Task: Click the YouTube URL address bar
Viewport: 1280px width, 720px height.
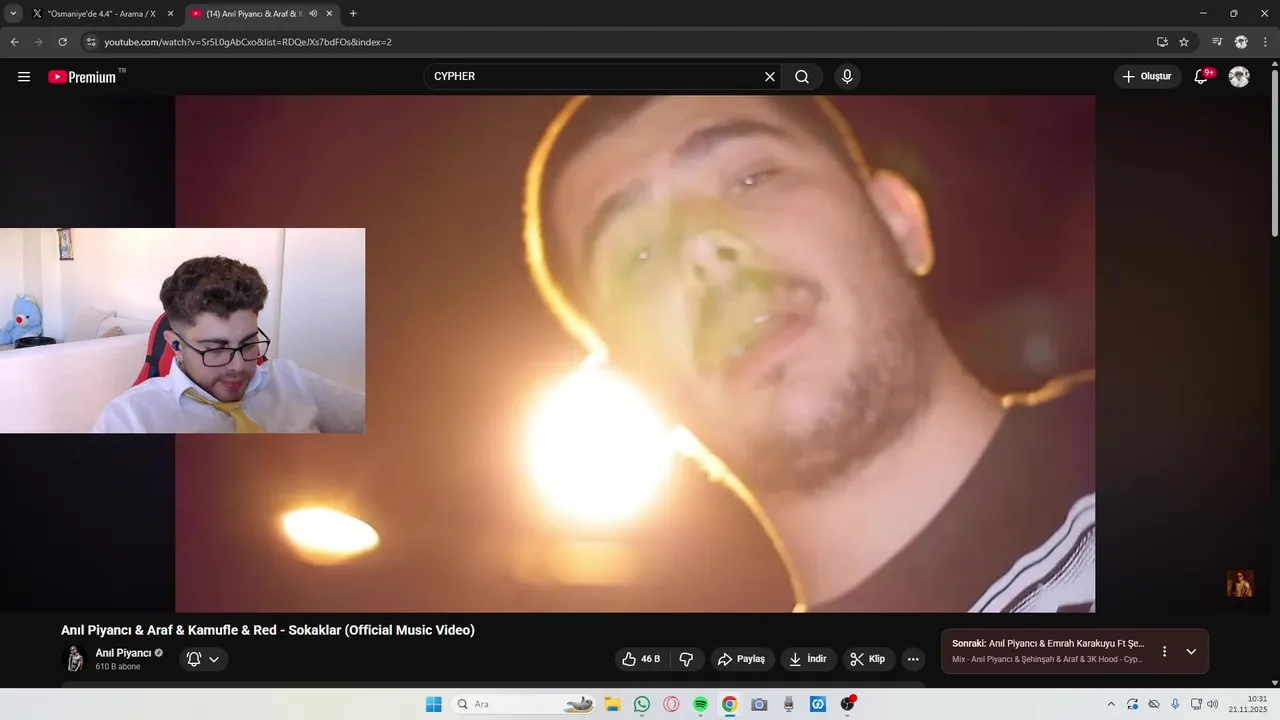Action: (620, 42)
